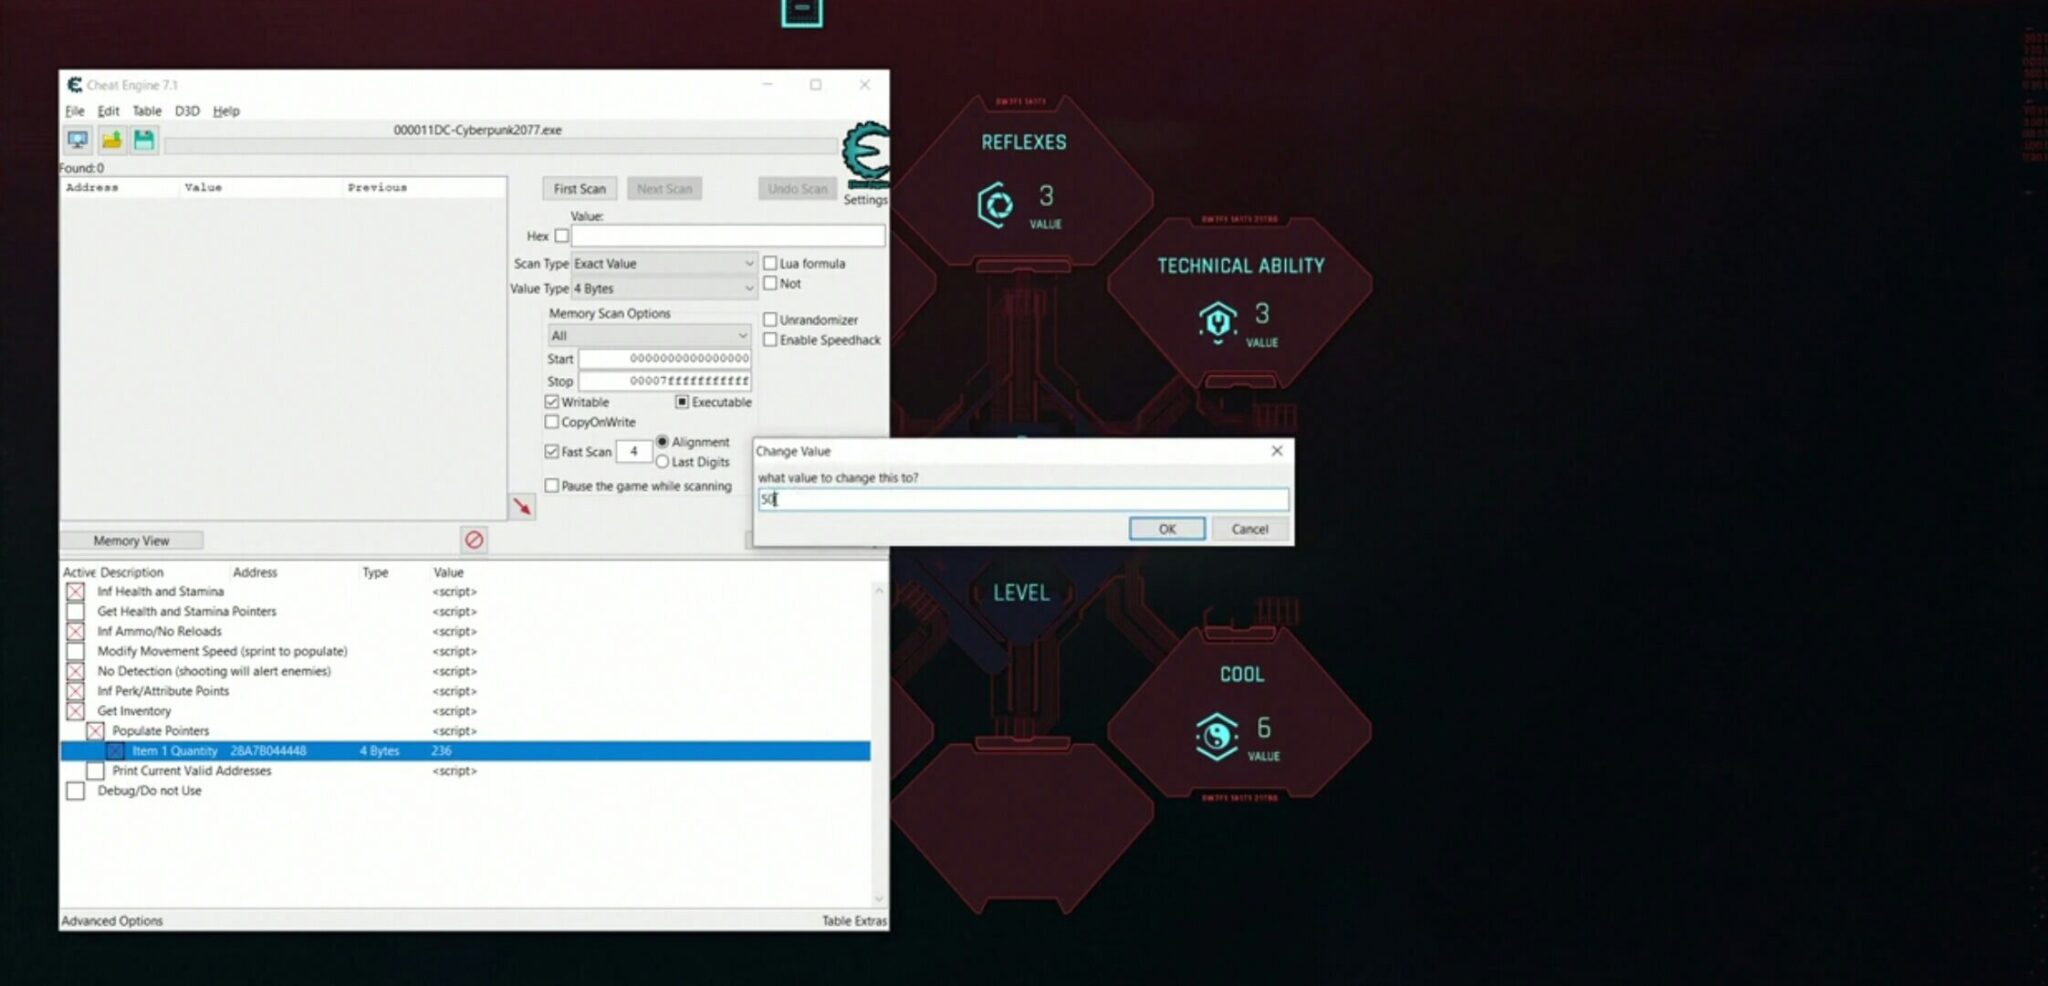Click the Address column header in results
This screenshot has height=986, width=2048.
point(92,187)
